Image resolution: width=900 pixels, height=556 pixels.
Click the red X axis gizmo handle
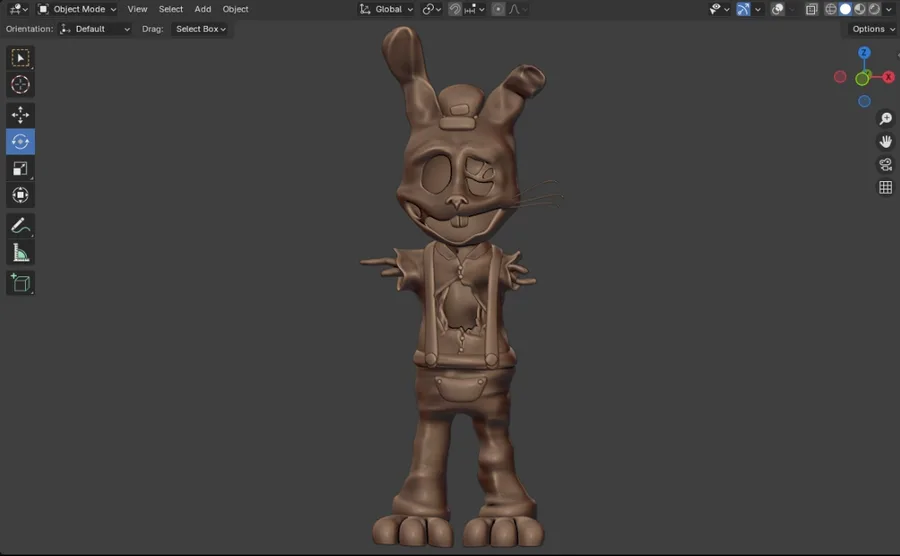click(x=889, y=77)
